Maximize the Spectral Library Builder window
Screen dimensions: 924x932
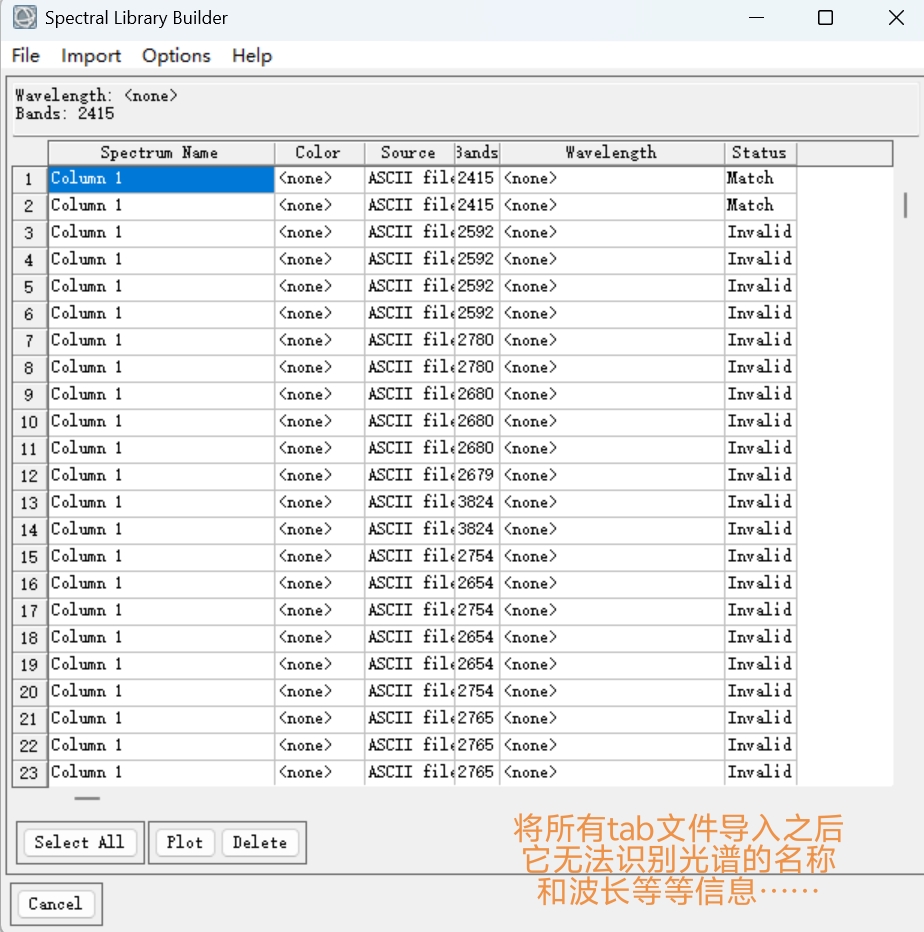tap(825, 18)
